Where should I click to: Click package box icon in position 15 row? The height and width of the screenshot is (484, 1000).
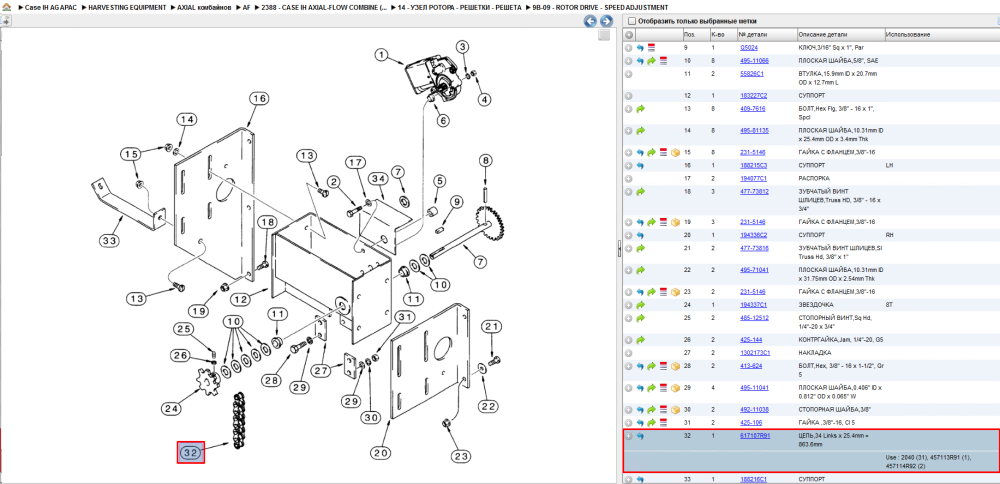tap(675, 152)
